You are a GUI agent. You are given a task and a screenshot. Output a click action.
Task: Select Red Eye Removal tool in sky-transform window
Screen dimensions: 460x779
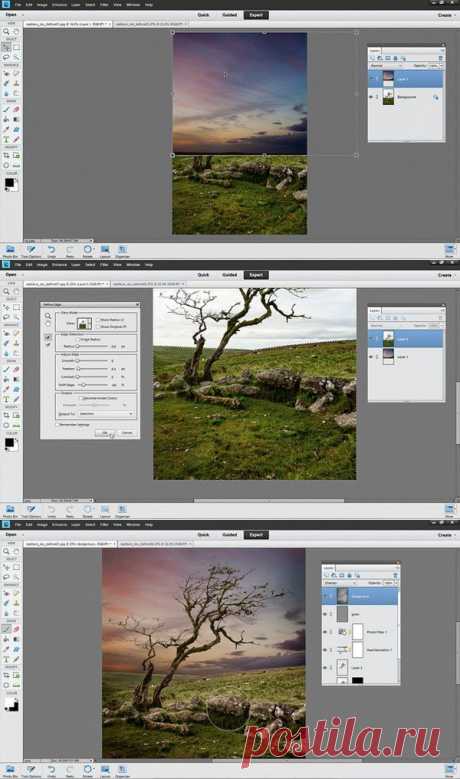[x=6, y=73]
